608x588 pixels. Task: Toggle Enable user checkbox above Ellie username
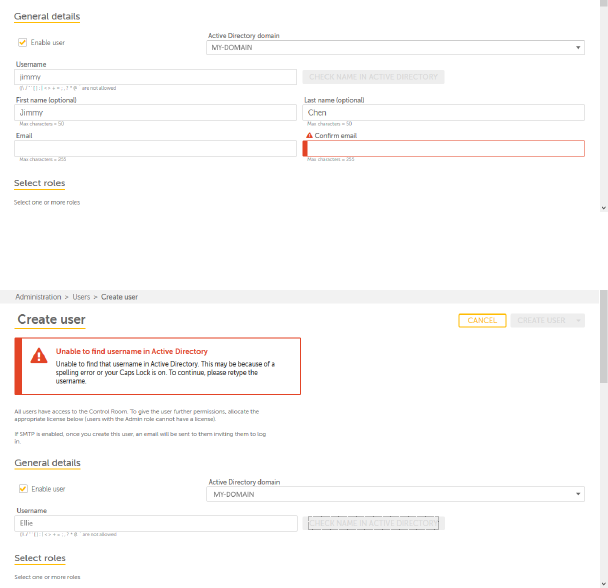(23, 489)
